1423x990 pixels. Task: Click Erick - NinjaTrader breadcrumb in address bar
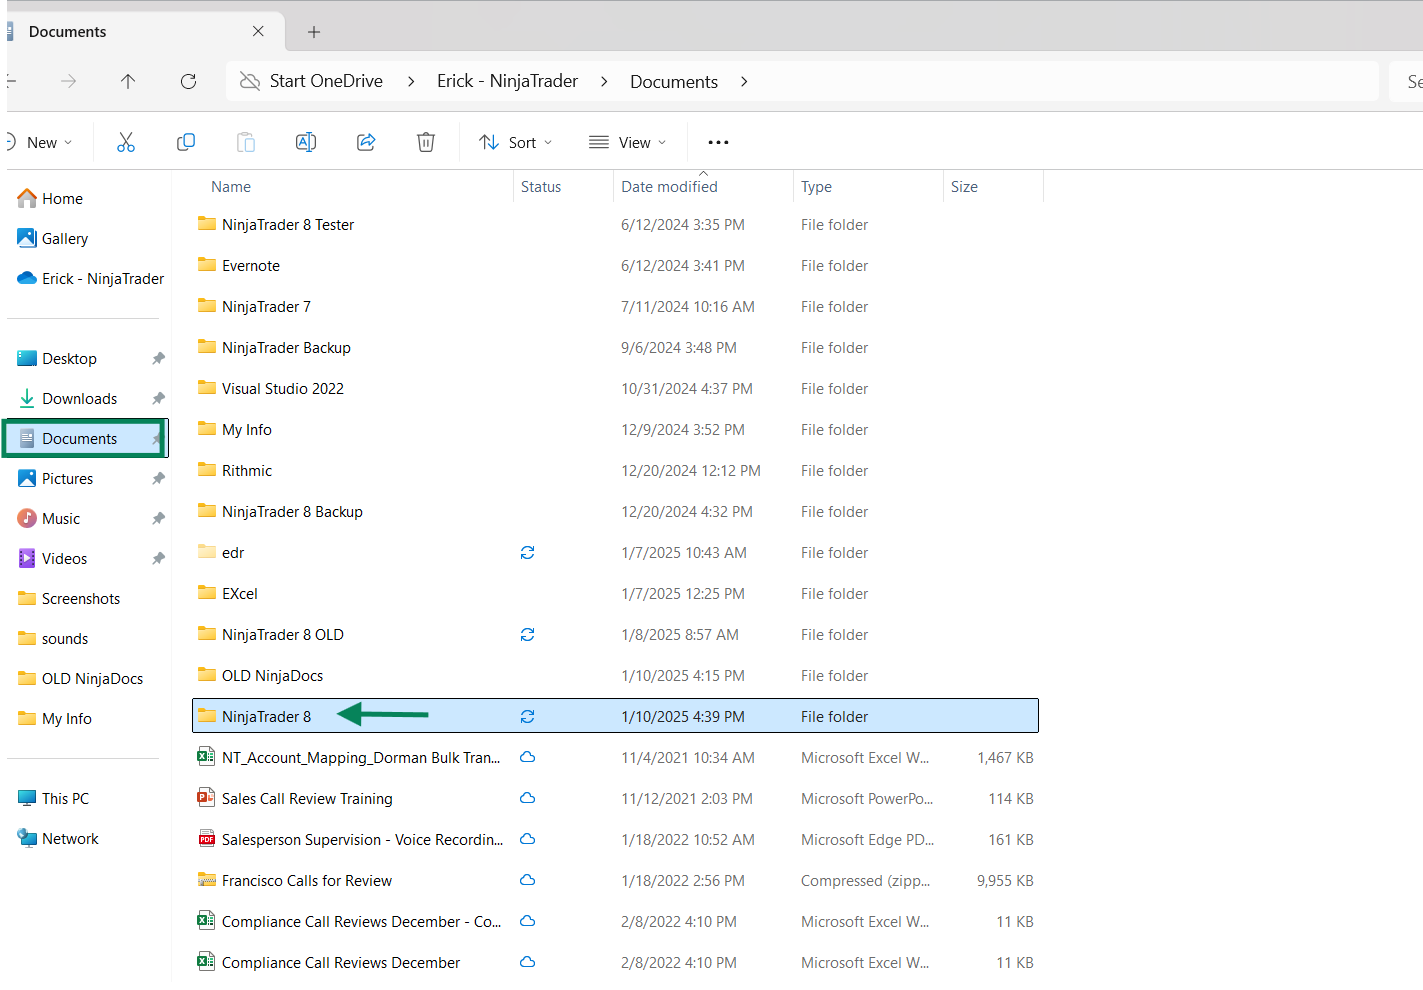click(507, 81)
